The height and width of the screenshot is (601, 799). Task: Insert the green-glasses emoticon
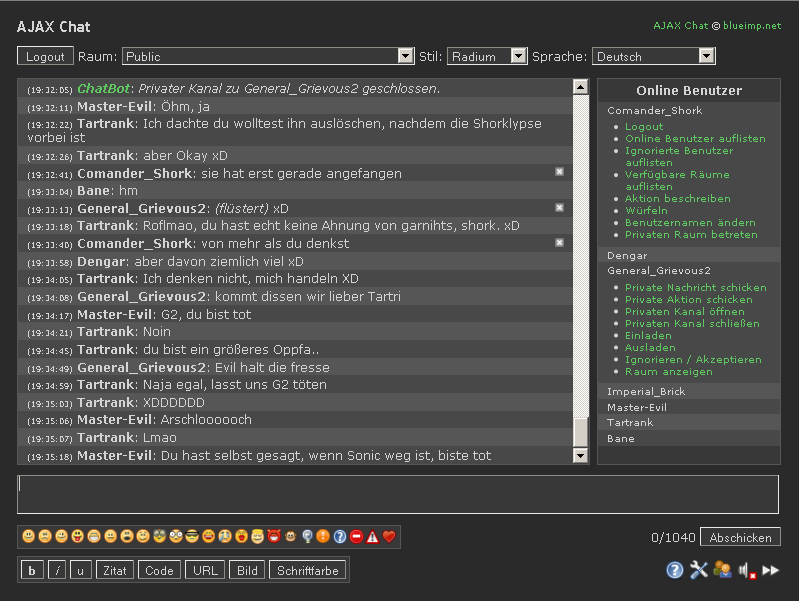159,536
